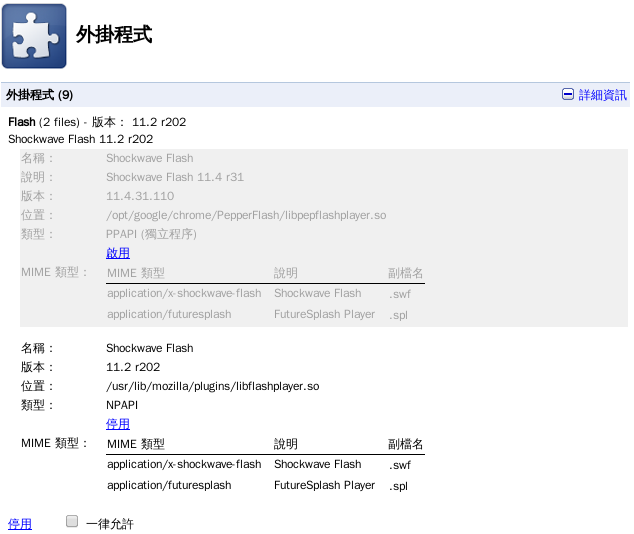Click the black application/futuresplash cell
The height and width of the screenshot is (534, 634).
169,485
